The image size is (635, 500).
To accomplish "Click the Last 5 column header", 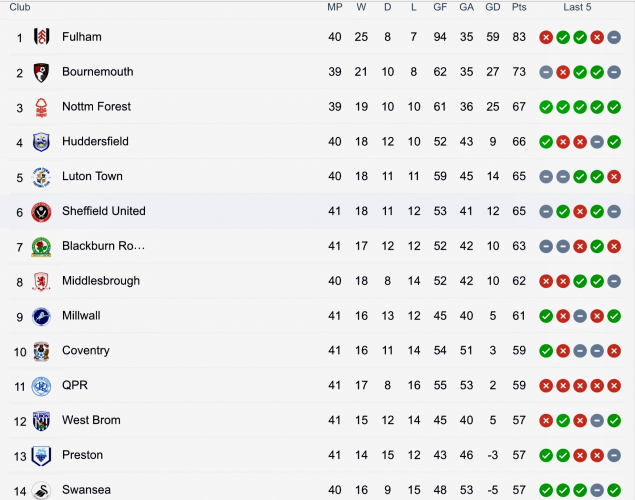I will [577, 7].
